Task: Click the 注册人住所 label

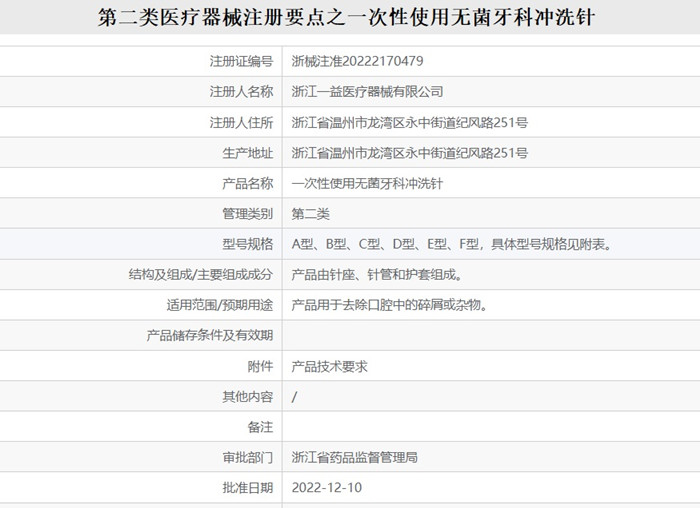Action: [x=242, y=122]
